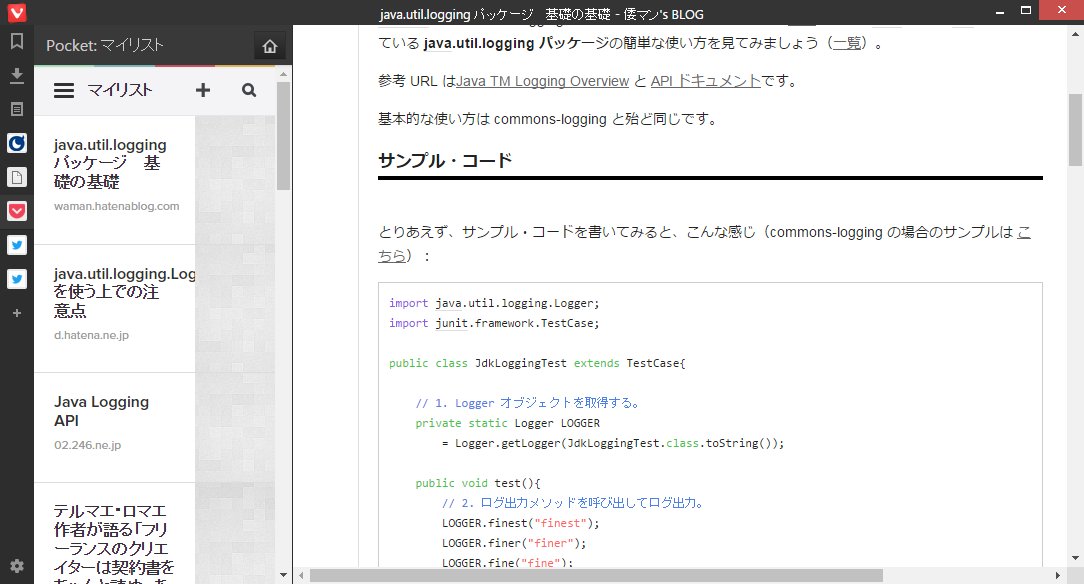
Task: Follow the 'Java TM Logging Overview' link
Action: pyautogui.click(x=543, y=82)
